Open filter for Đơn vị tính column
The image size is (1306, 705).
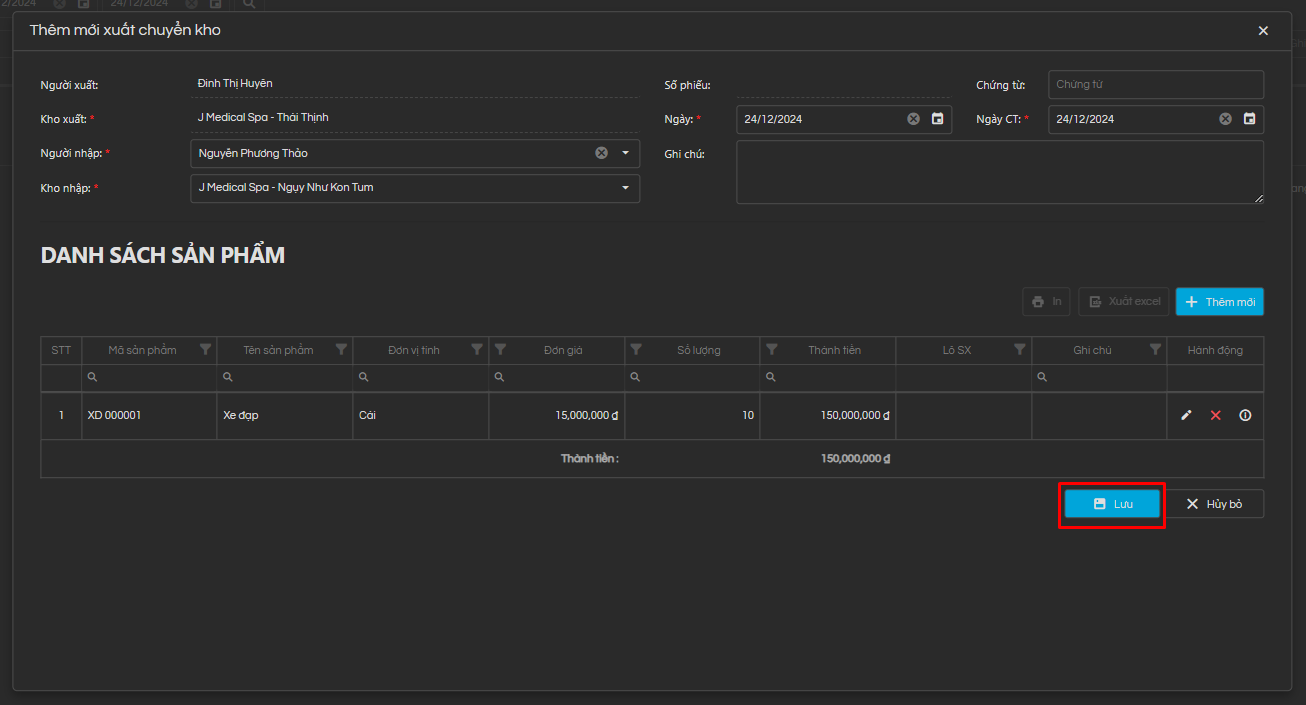coord(477,350)
